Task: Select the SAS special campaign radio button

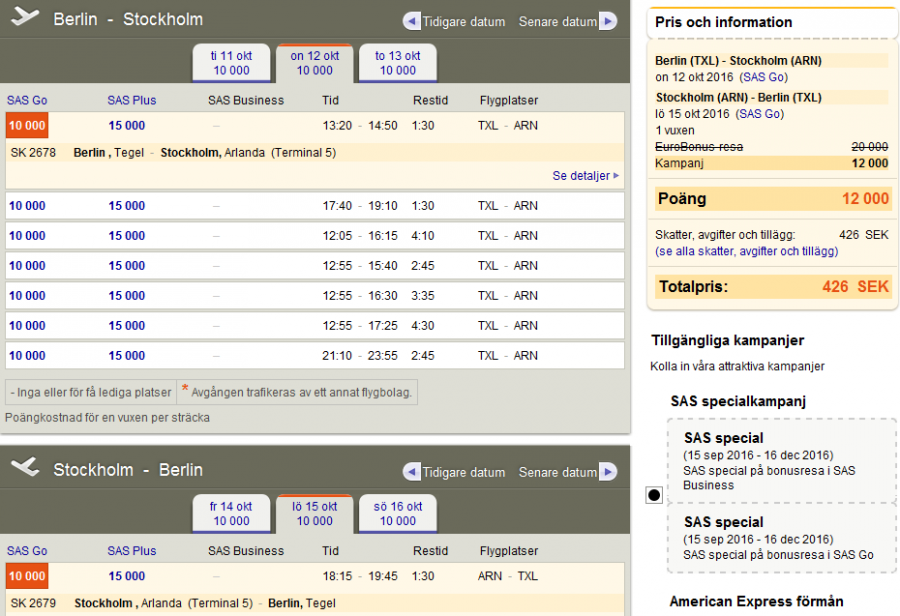Action: 654,495
